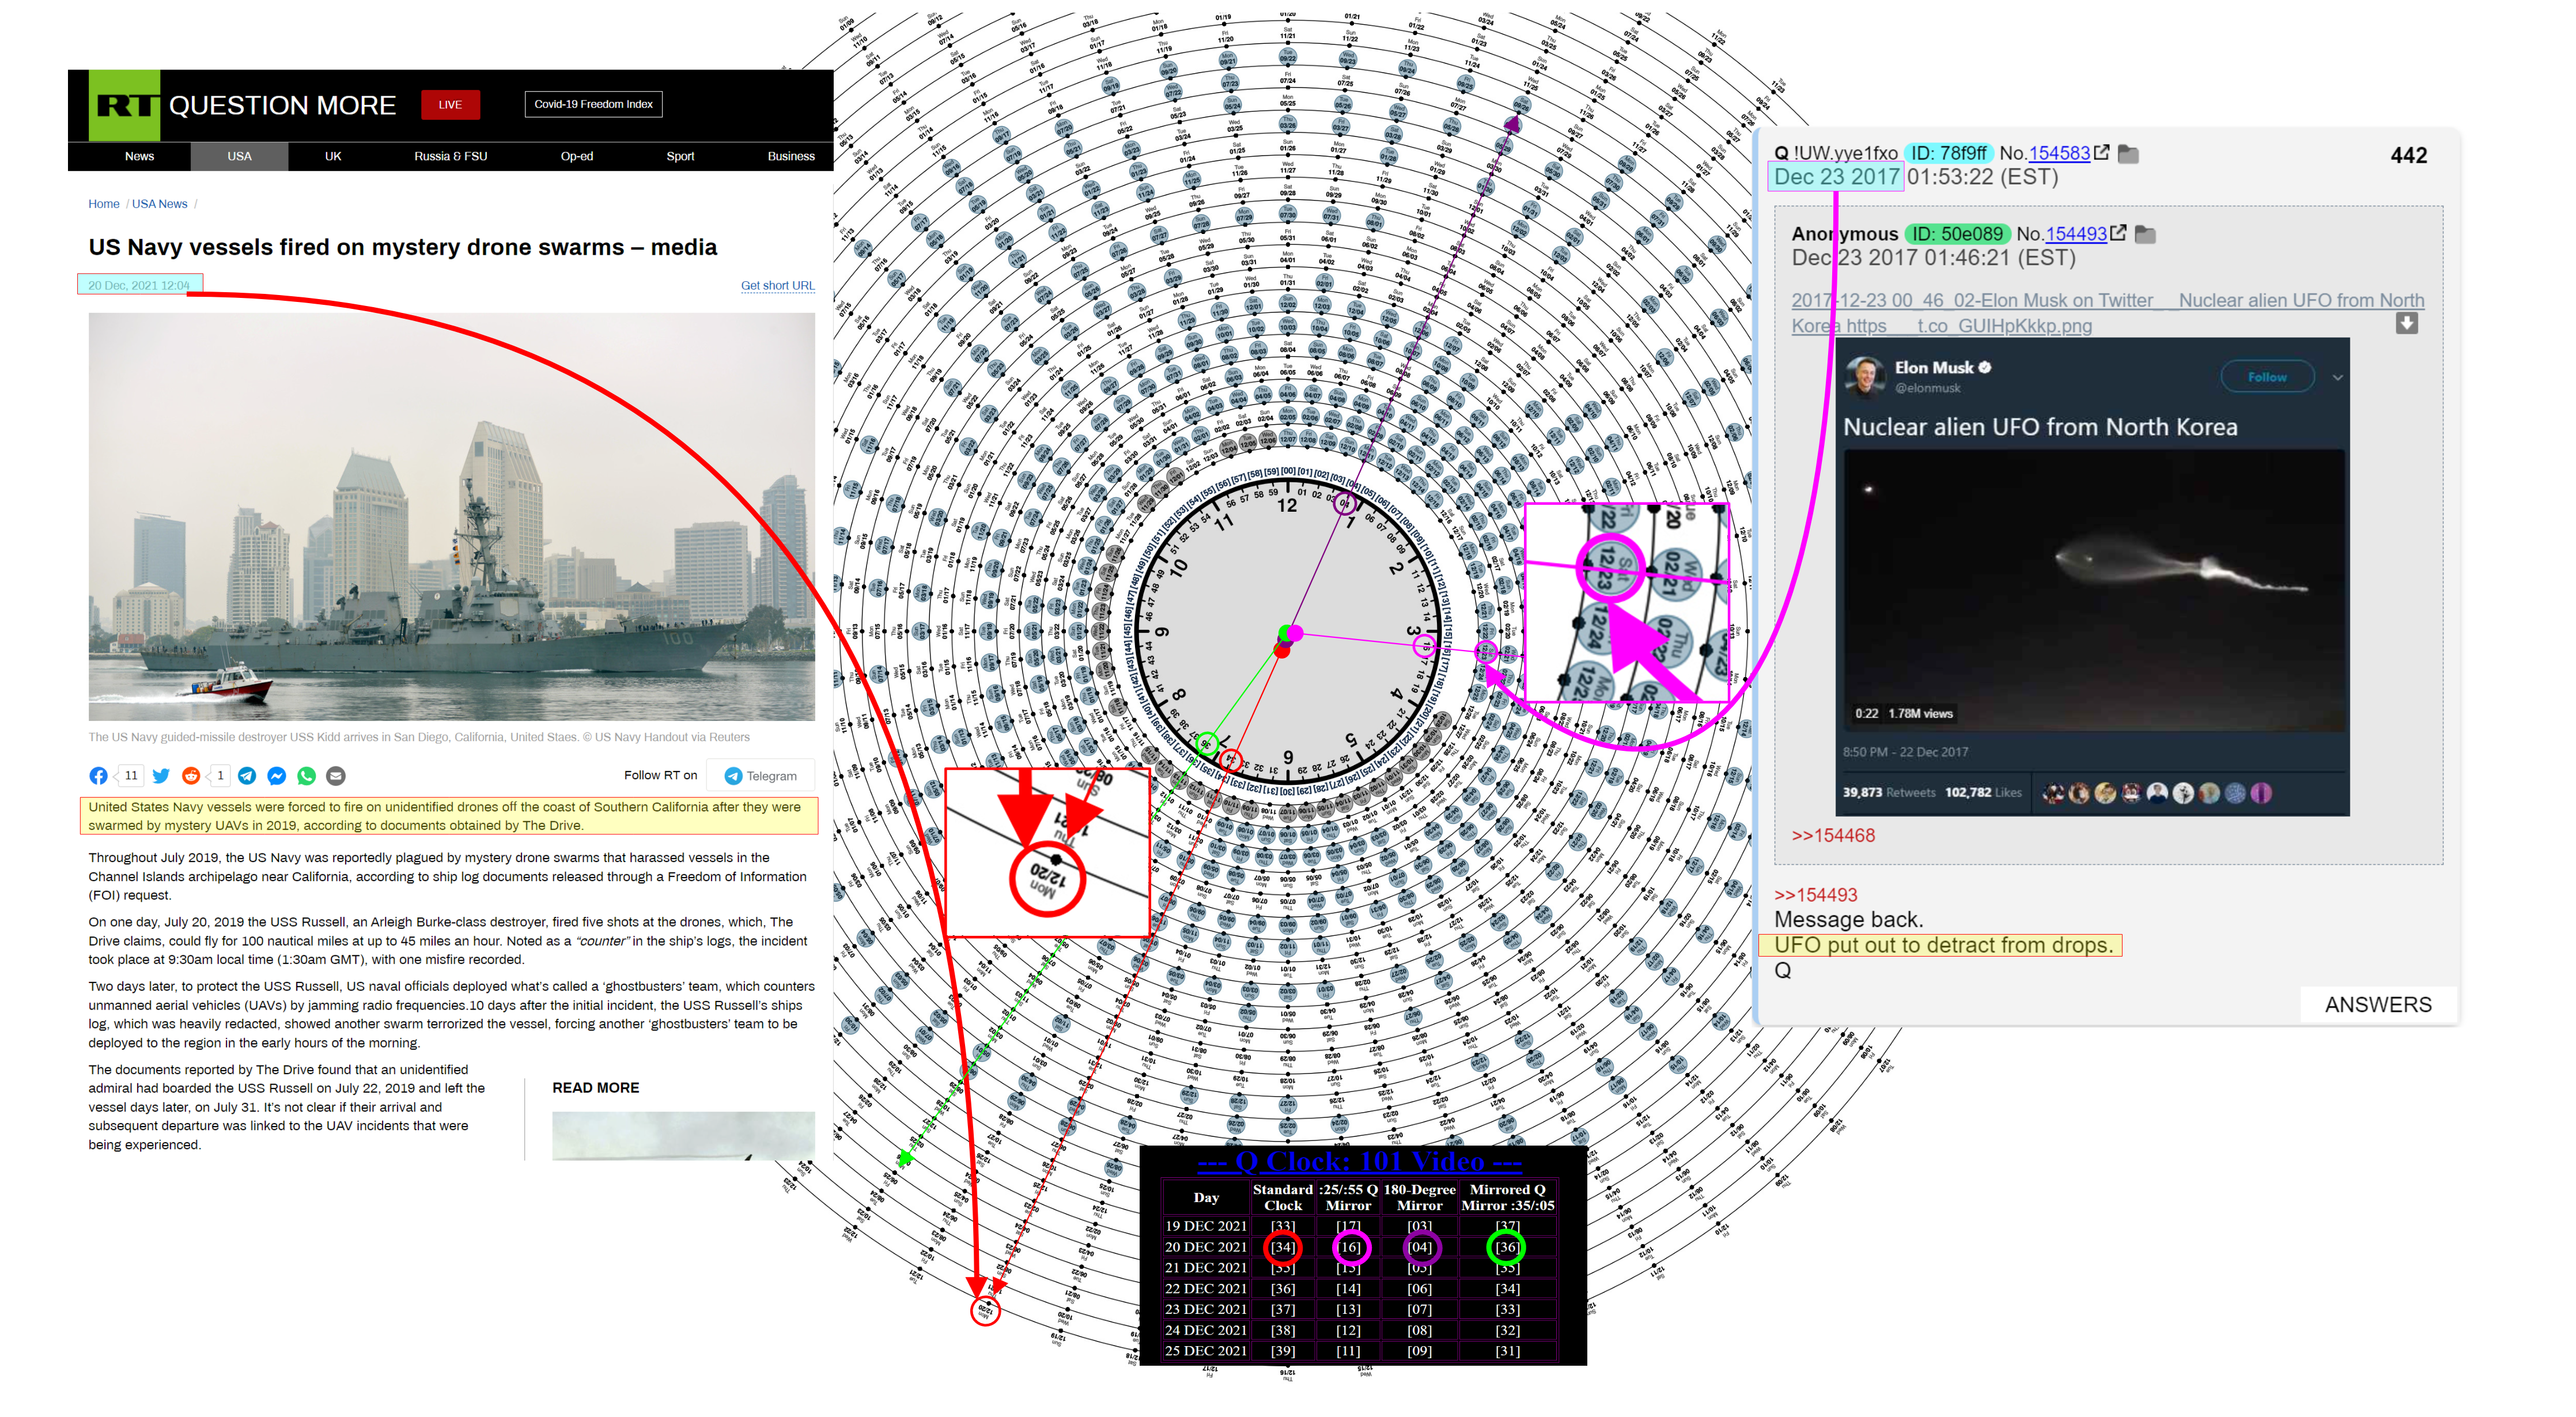This screenshot has width=2576, height=1417.
Task: Click the Home breadcrumb link
Action: (104, 204)
